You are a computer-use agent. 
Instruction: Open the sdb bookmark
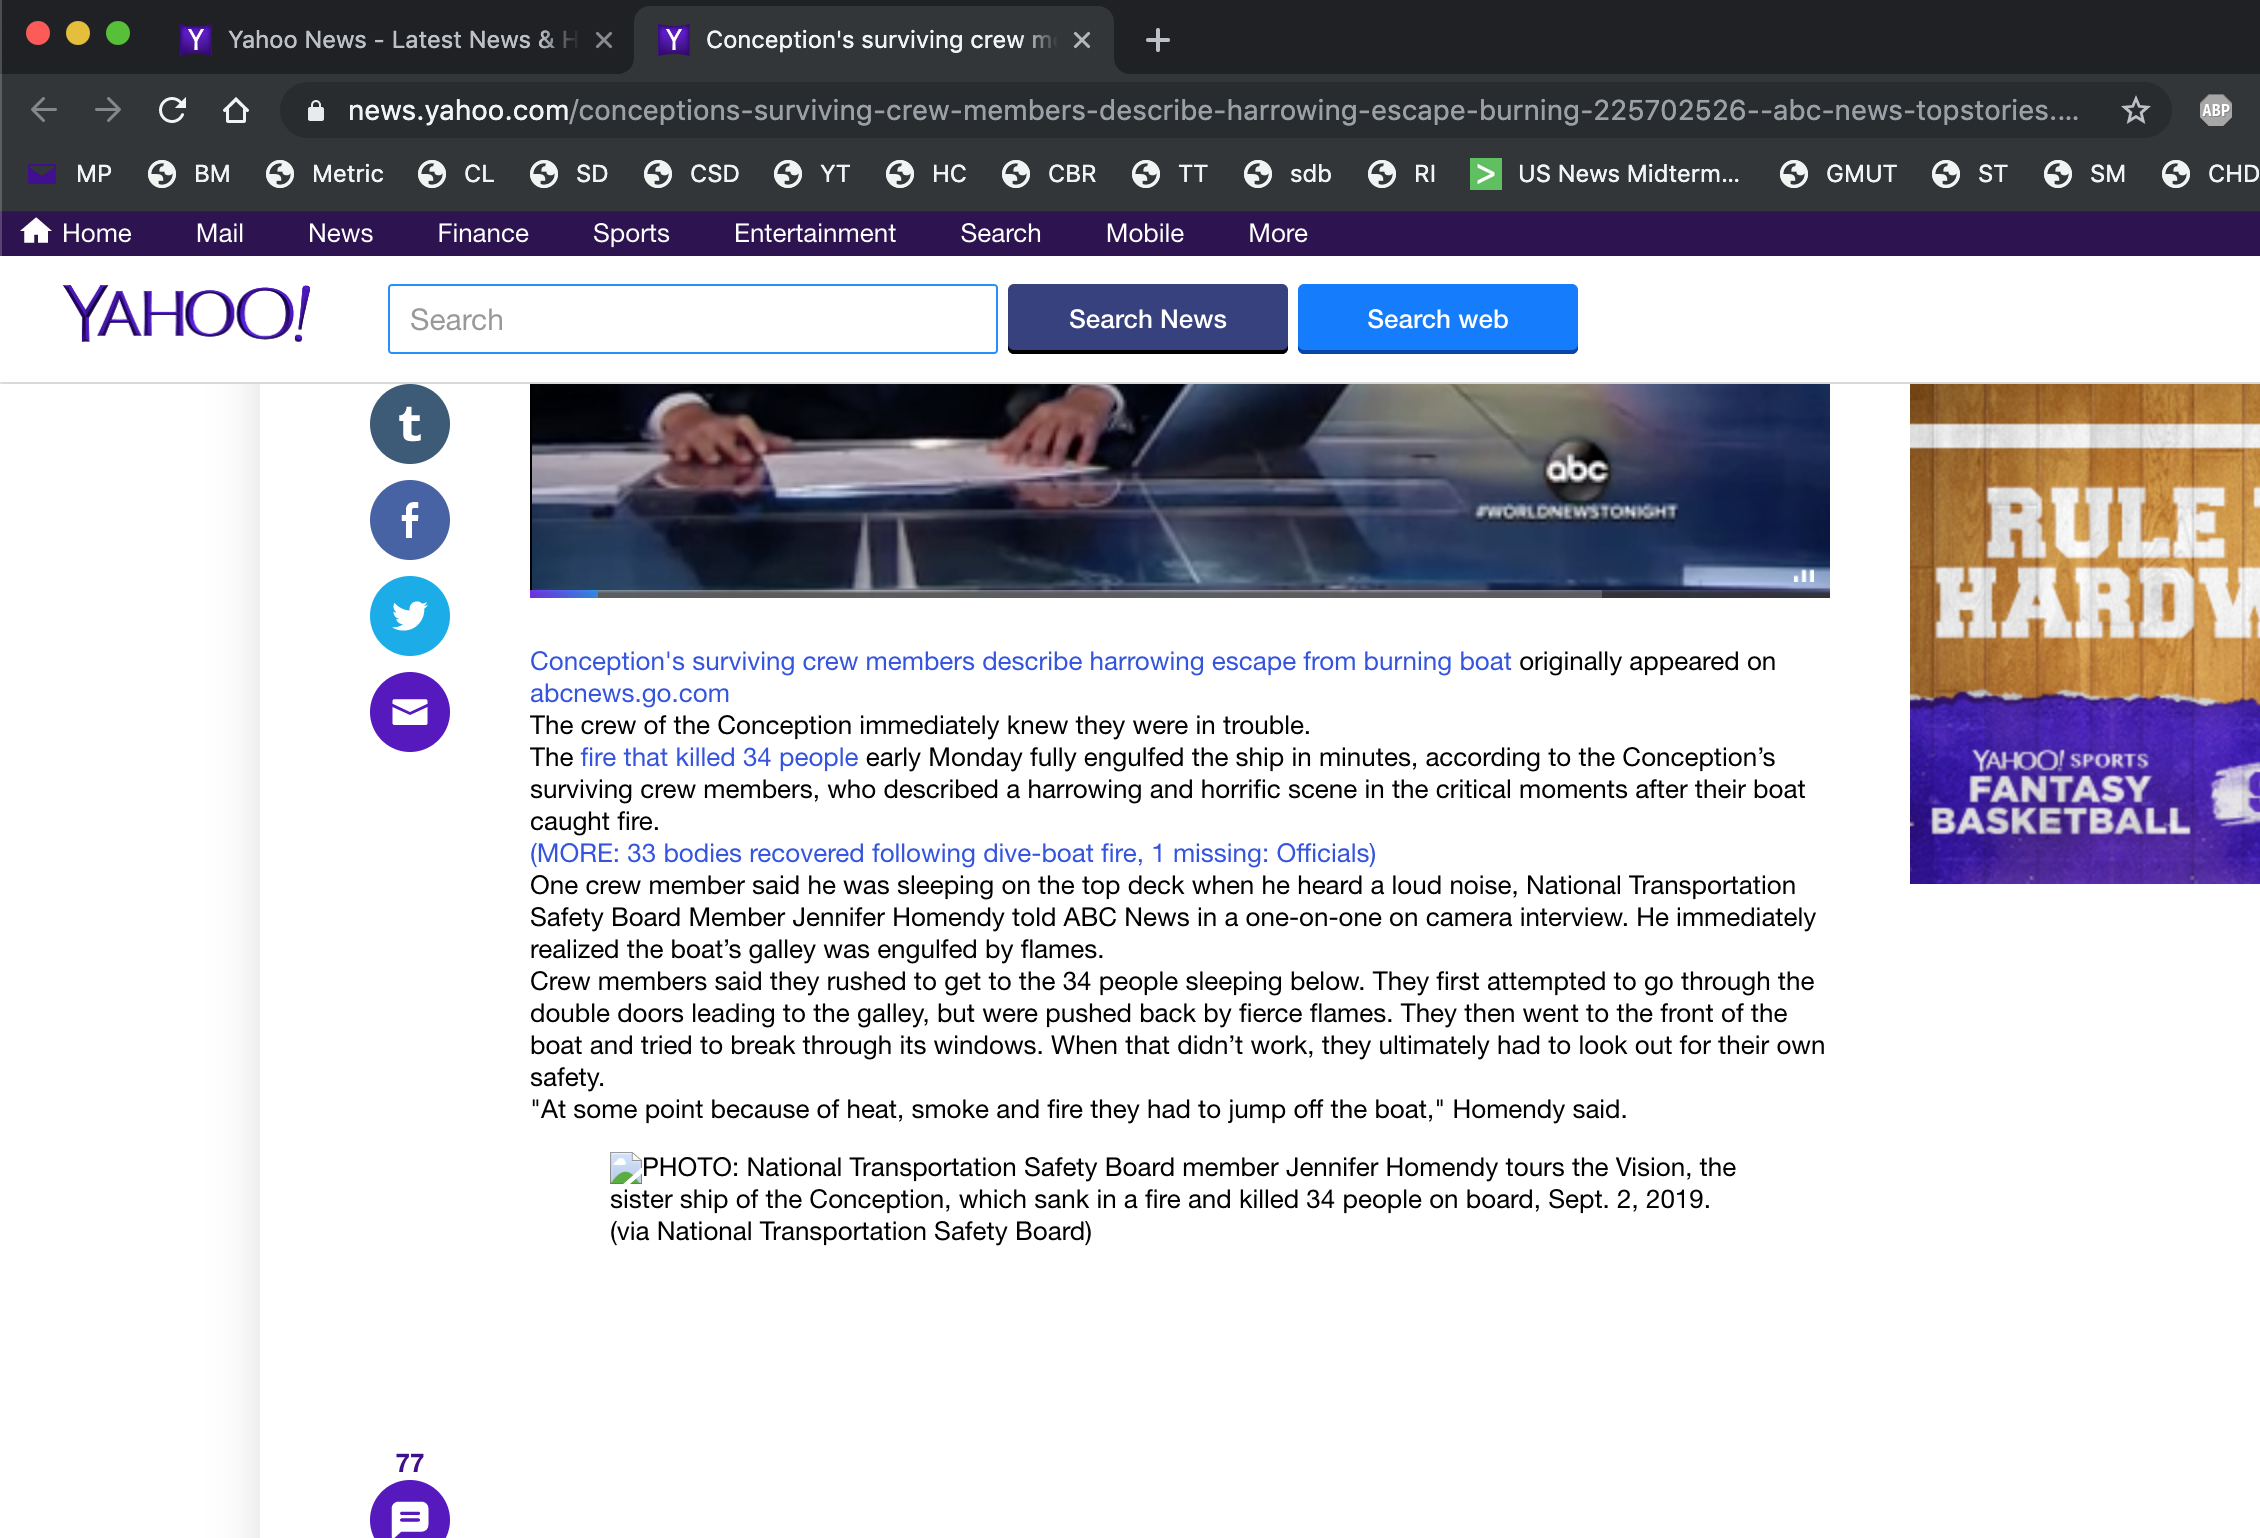coord(1288,174)
